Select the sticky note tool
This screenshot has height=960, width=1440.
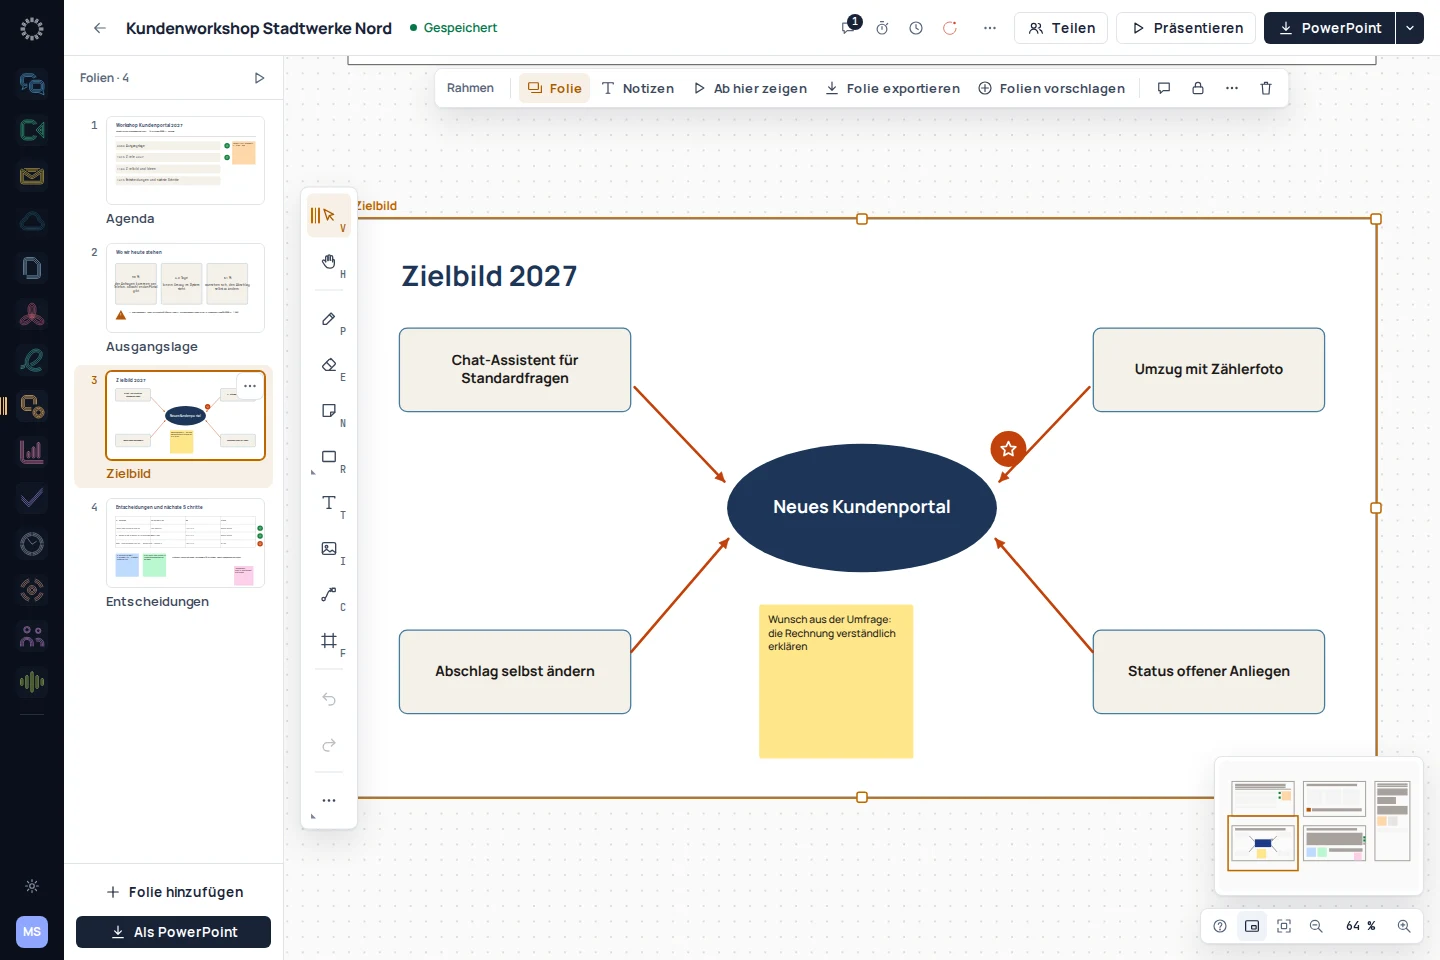point(329,411)
